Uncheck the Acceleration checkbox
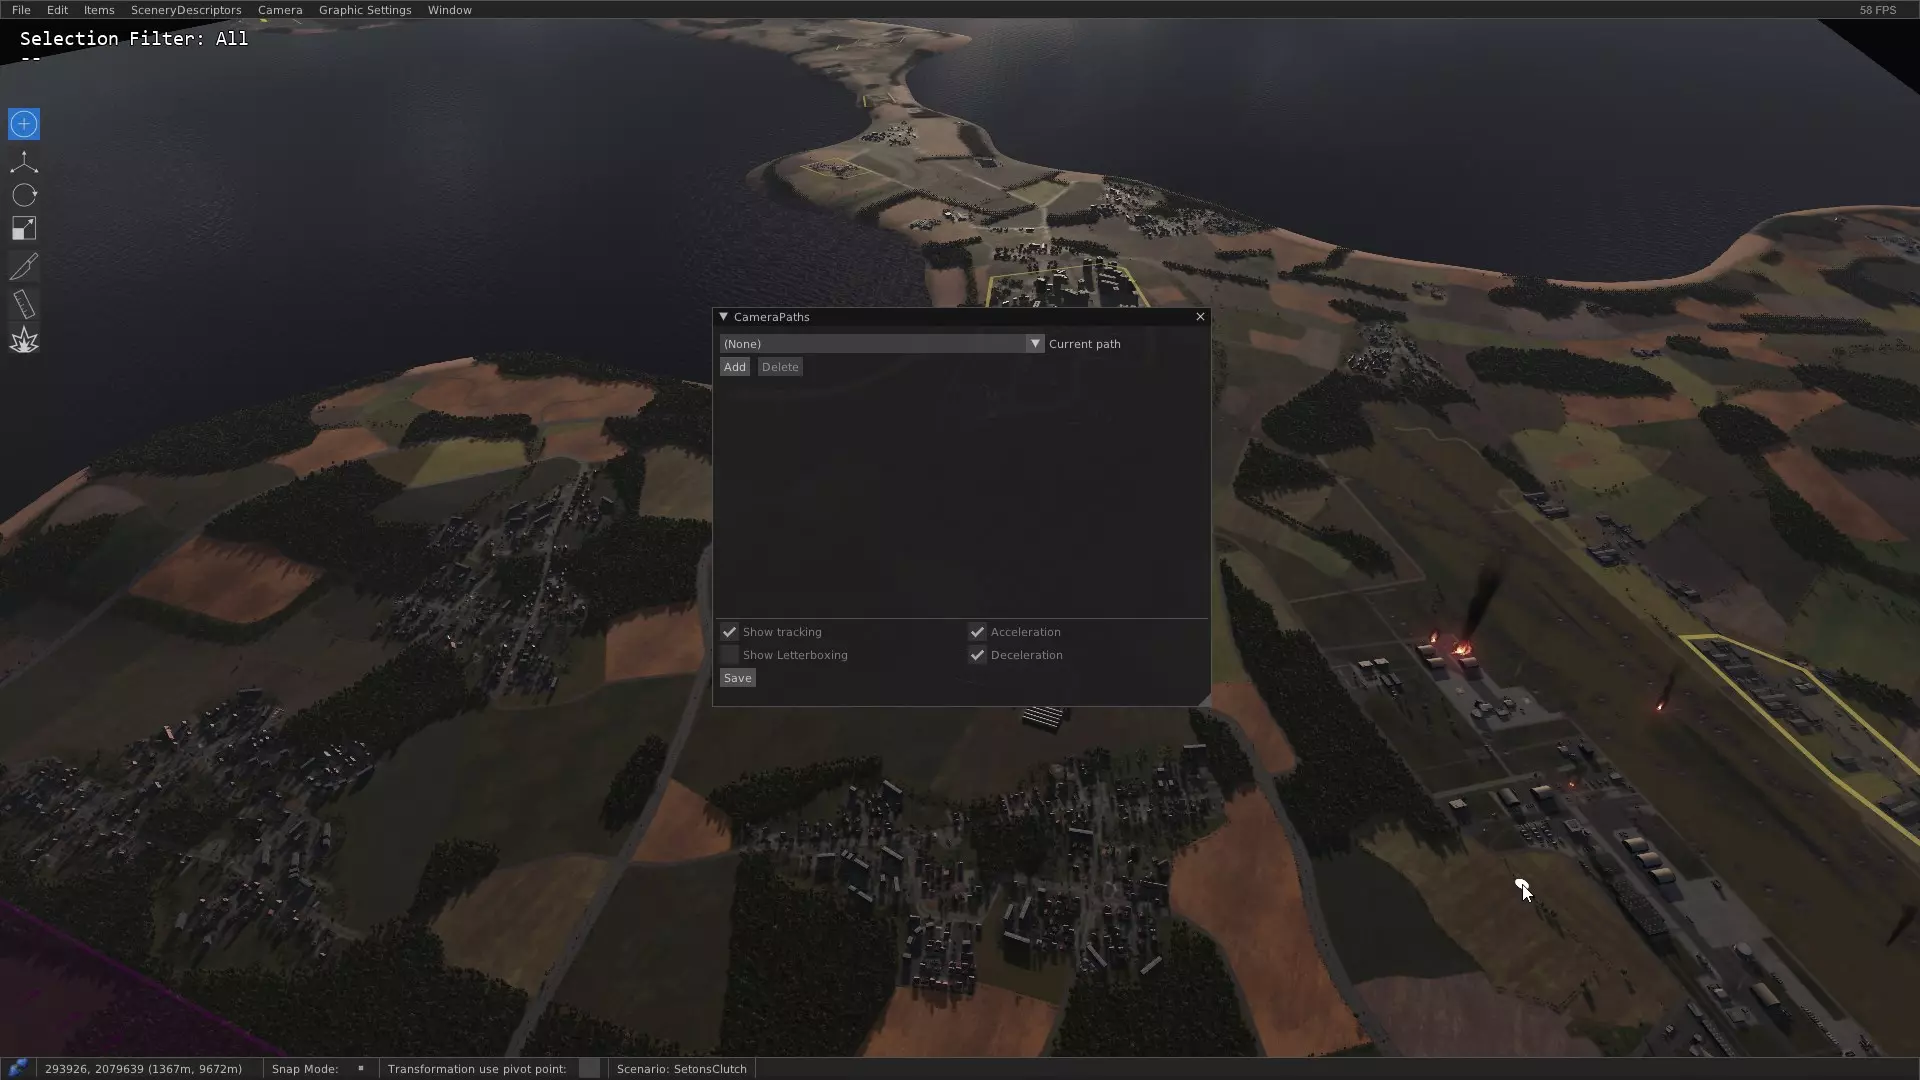This screenshot has width=1920, height=1080. click(x=977, y=632)
